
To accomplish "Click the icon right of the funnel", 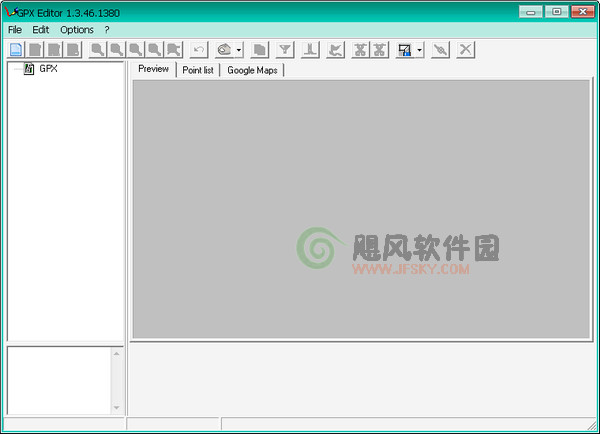I will point(310,50).
